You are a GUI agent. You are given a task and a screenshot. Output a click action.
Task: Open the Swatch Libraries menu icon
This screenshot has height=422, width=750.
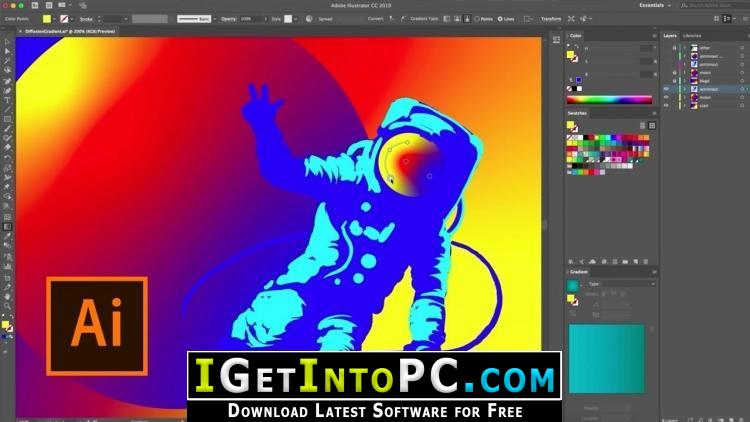click(x=571, y=262)
